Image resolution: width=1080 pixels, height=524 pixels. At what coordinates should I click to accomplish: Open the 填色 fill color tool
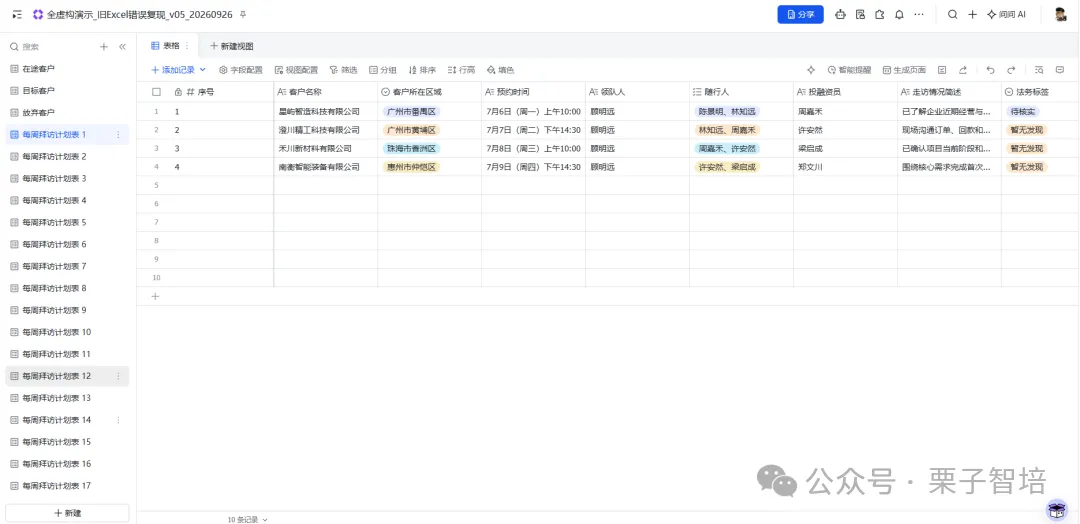point(501,70)
